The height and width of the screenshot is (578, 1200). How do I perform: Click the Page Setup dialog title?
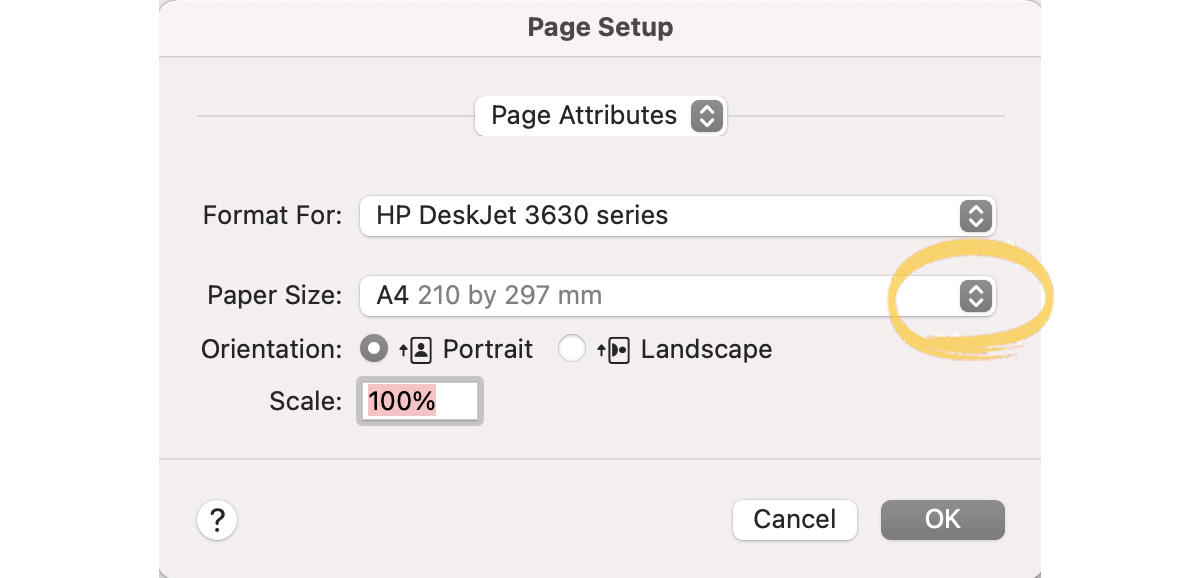click(x=600, y=27)
